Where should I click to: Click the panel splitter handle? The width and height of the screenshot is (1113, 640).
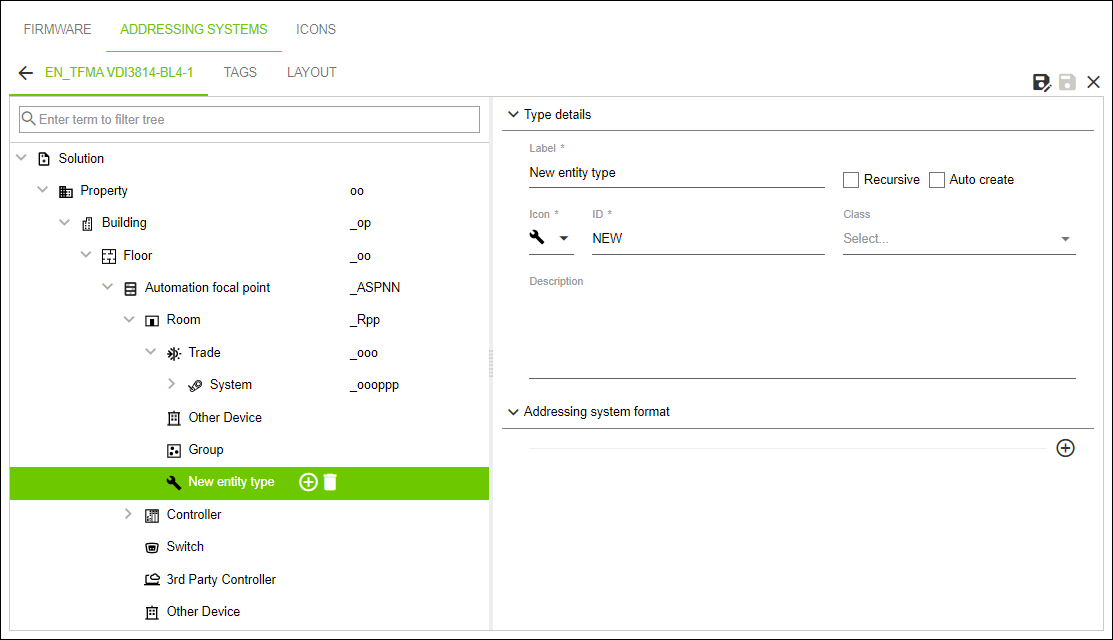491,363
